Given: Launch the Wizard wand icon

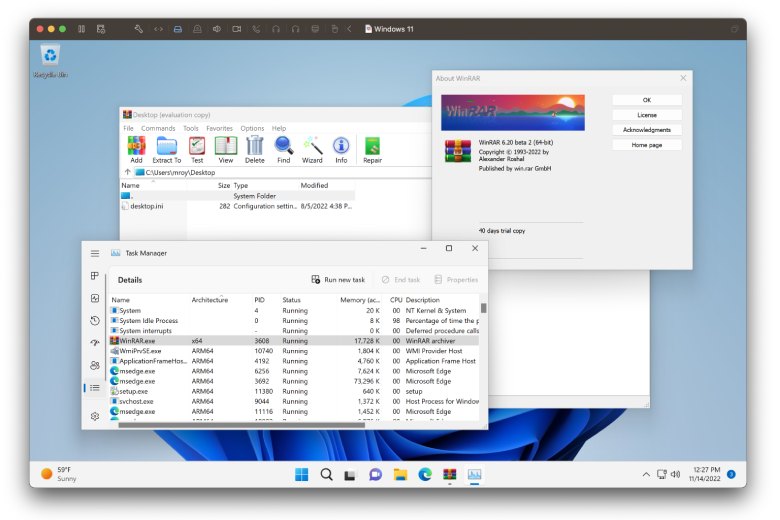Looking at the screenshot, I should tap(312, 150).
